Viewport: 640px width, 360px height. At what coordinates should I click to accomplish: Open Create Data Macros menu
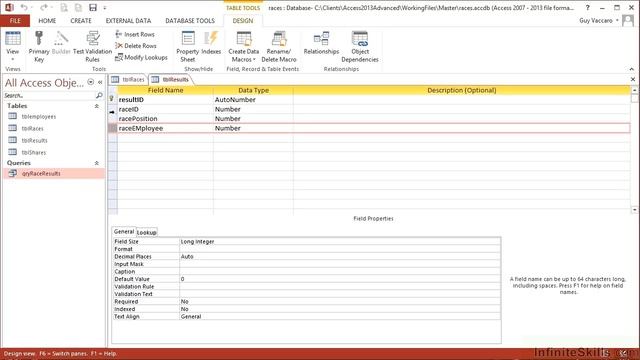244,47
